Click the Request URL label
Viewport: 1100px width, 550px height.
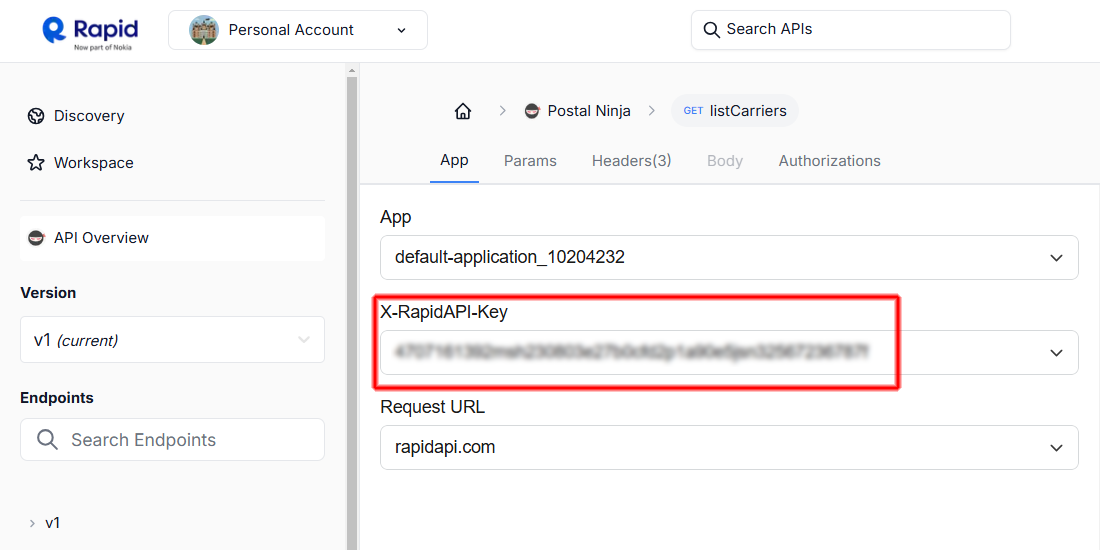(432, 407)
